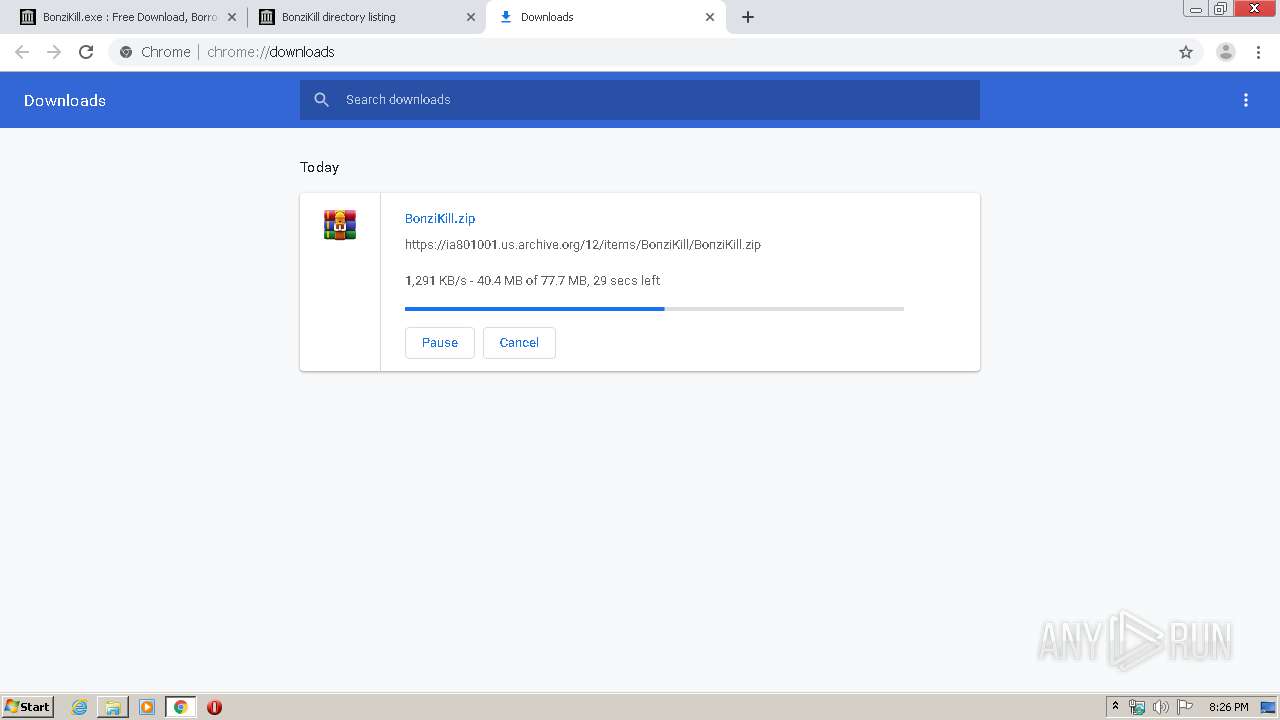Click the BonziKill.zip WinRAR file icon
This screenshot has width=1280, height=720.
[x=340, y=225]
